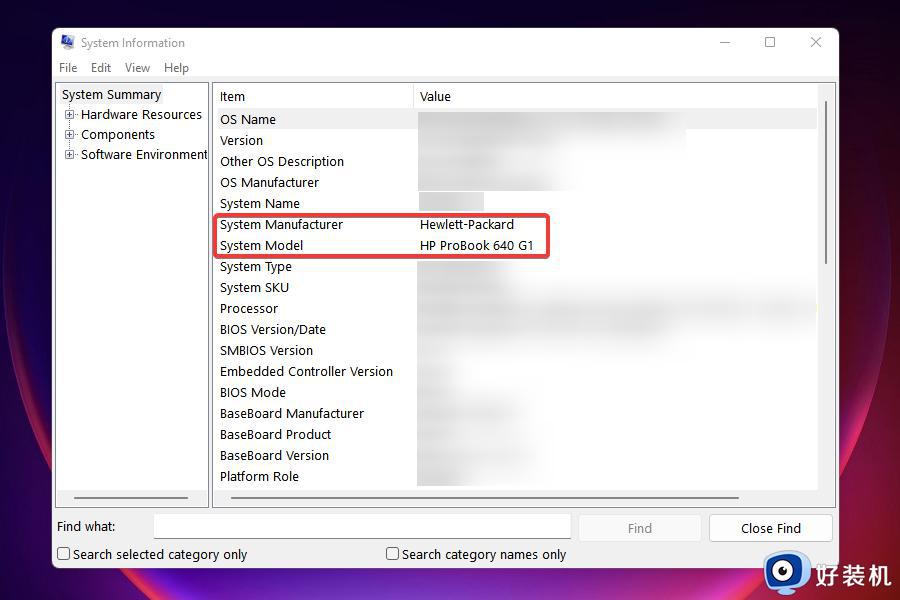The width and height of the screenshot is (900, 600).
Task: Open the Help menu
Action: [176, 68]
